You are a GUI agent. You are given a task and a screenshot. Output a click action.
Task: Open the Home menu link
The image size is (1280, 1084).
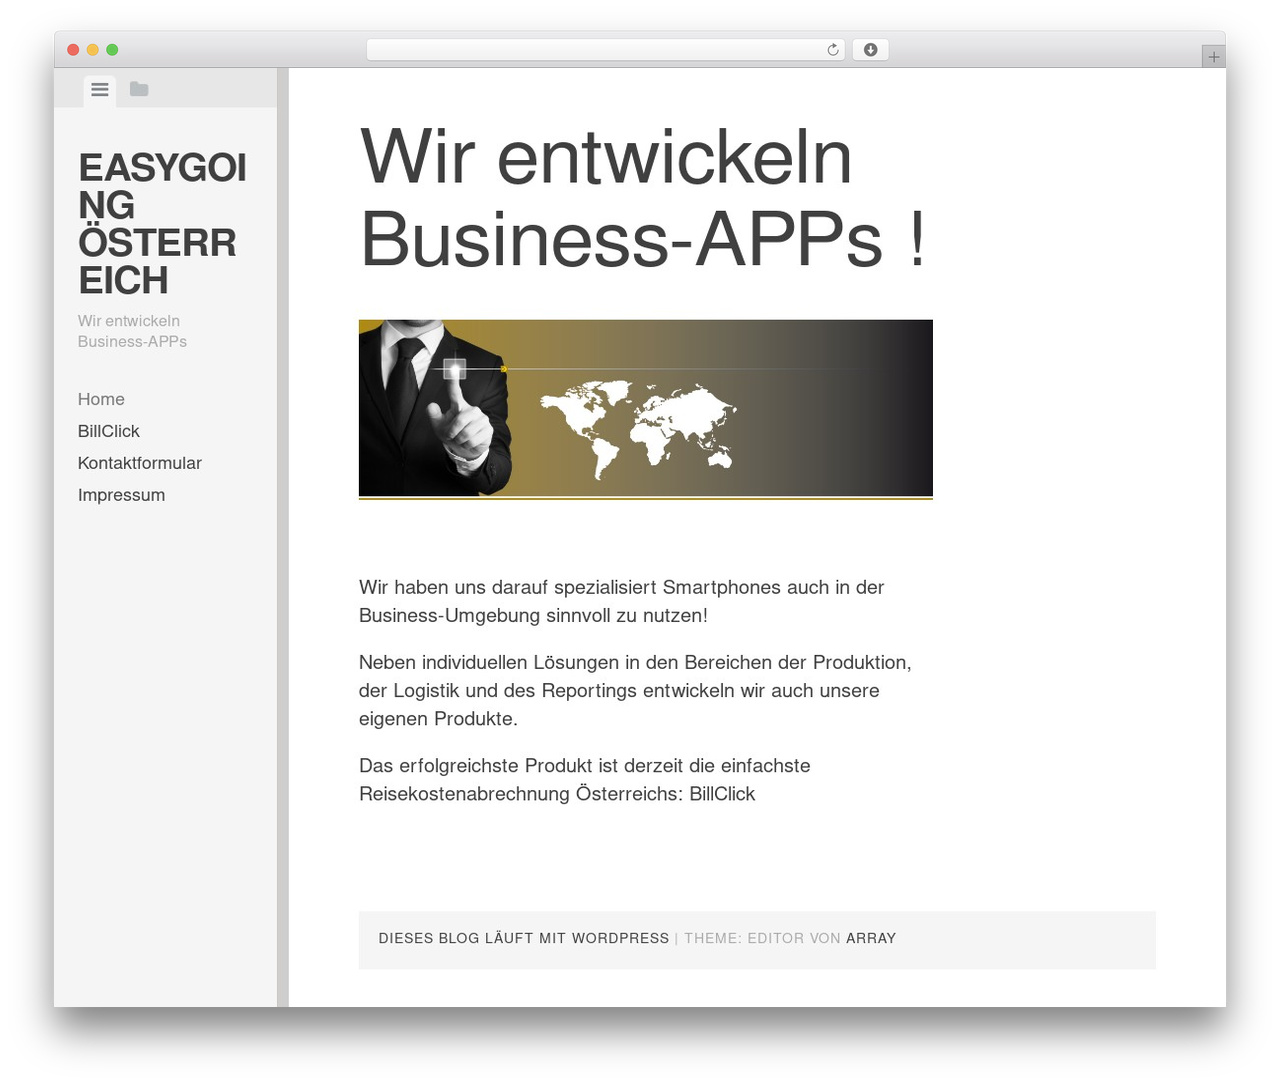click(101, 399)
